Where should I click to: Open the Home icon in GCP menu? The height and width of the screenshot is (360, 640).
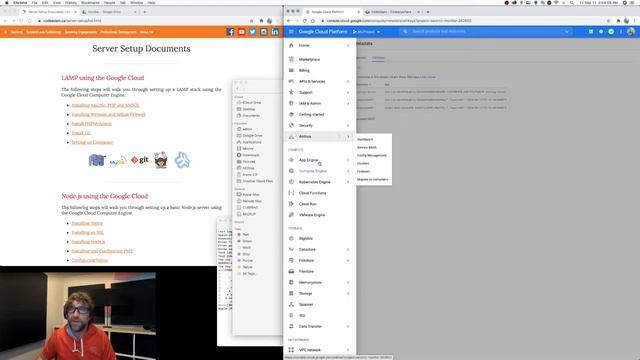coord(291,45)
